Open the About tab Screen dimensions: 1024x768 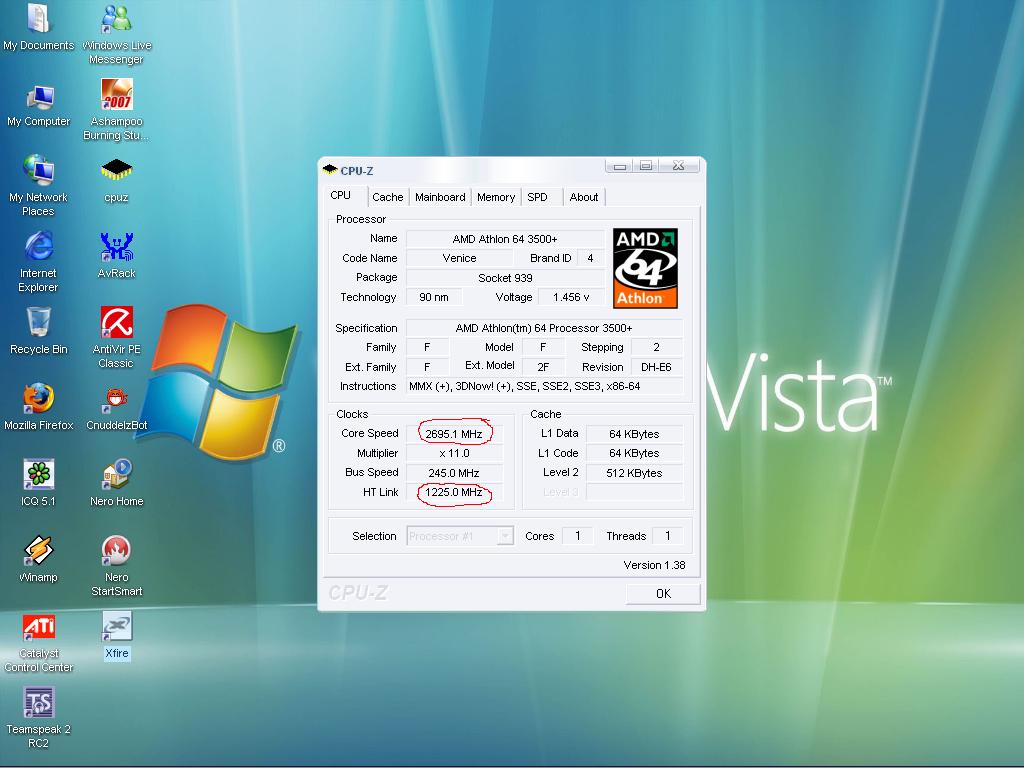[x=583, y=197]
